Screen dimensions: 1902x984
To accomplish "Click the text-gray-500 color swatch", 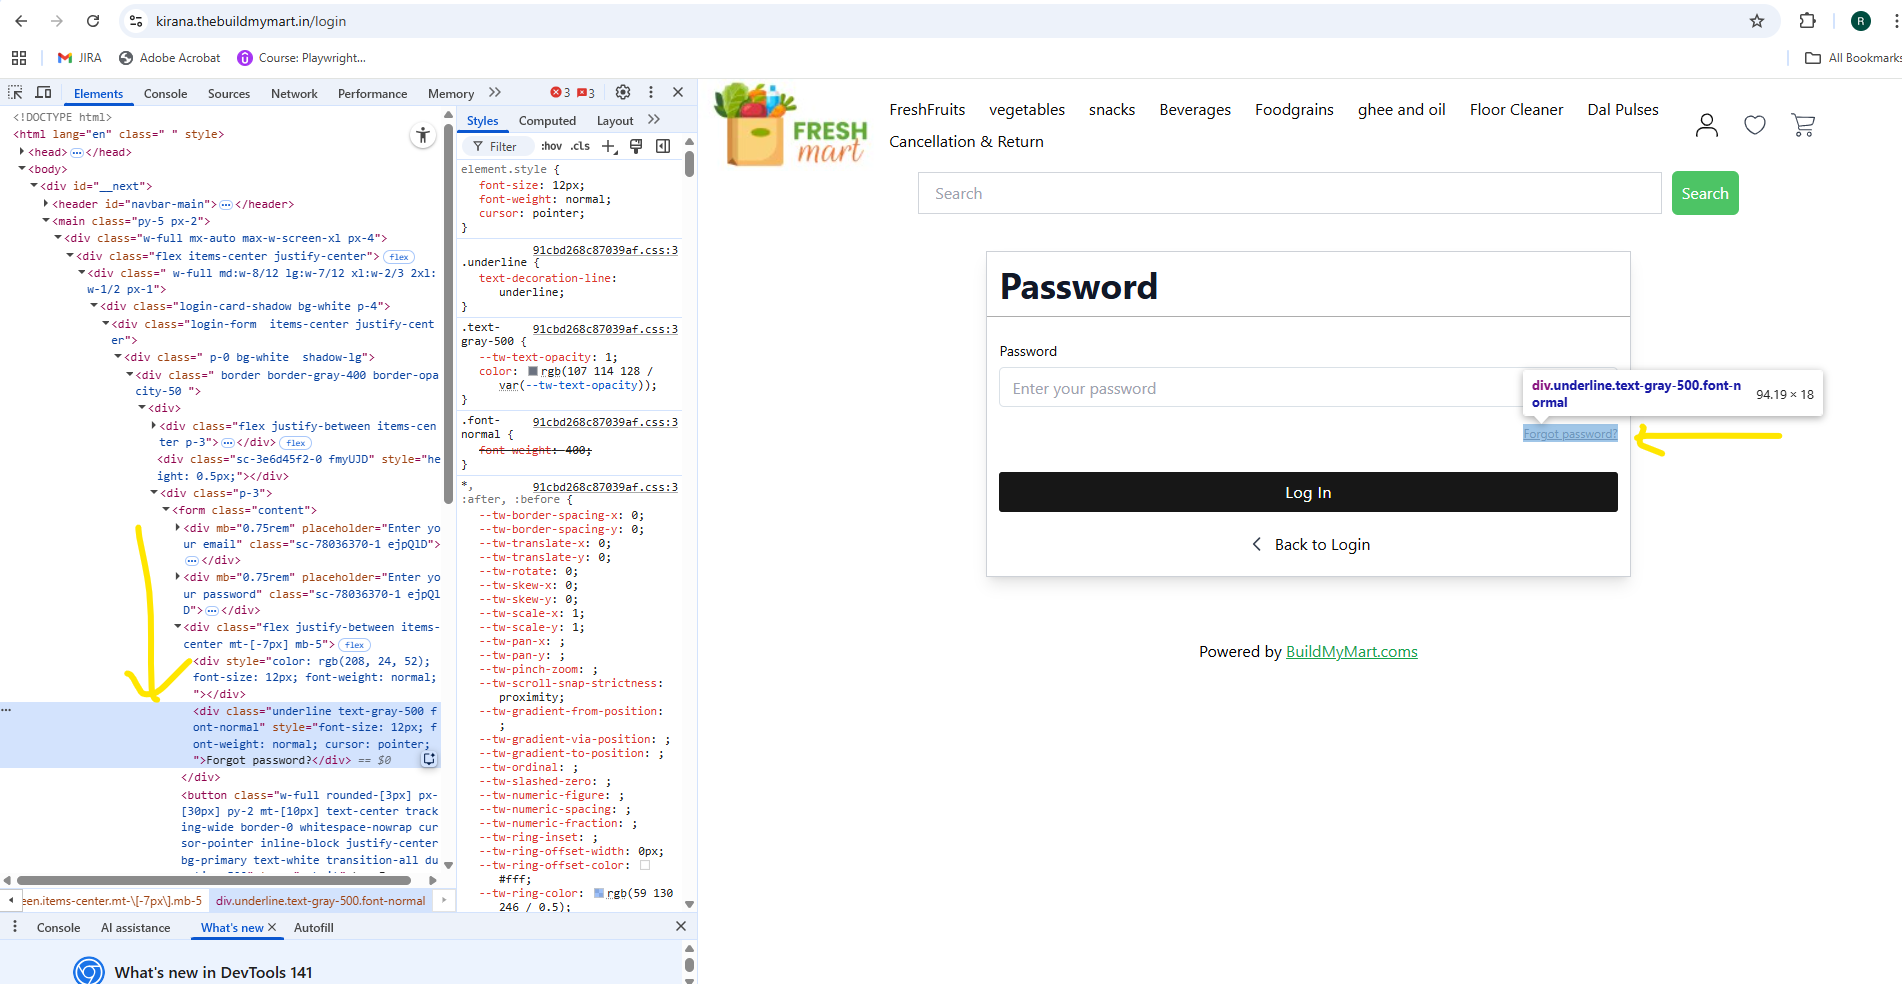I will pos(533,371).
